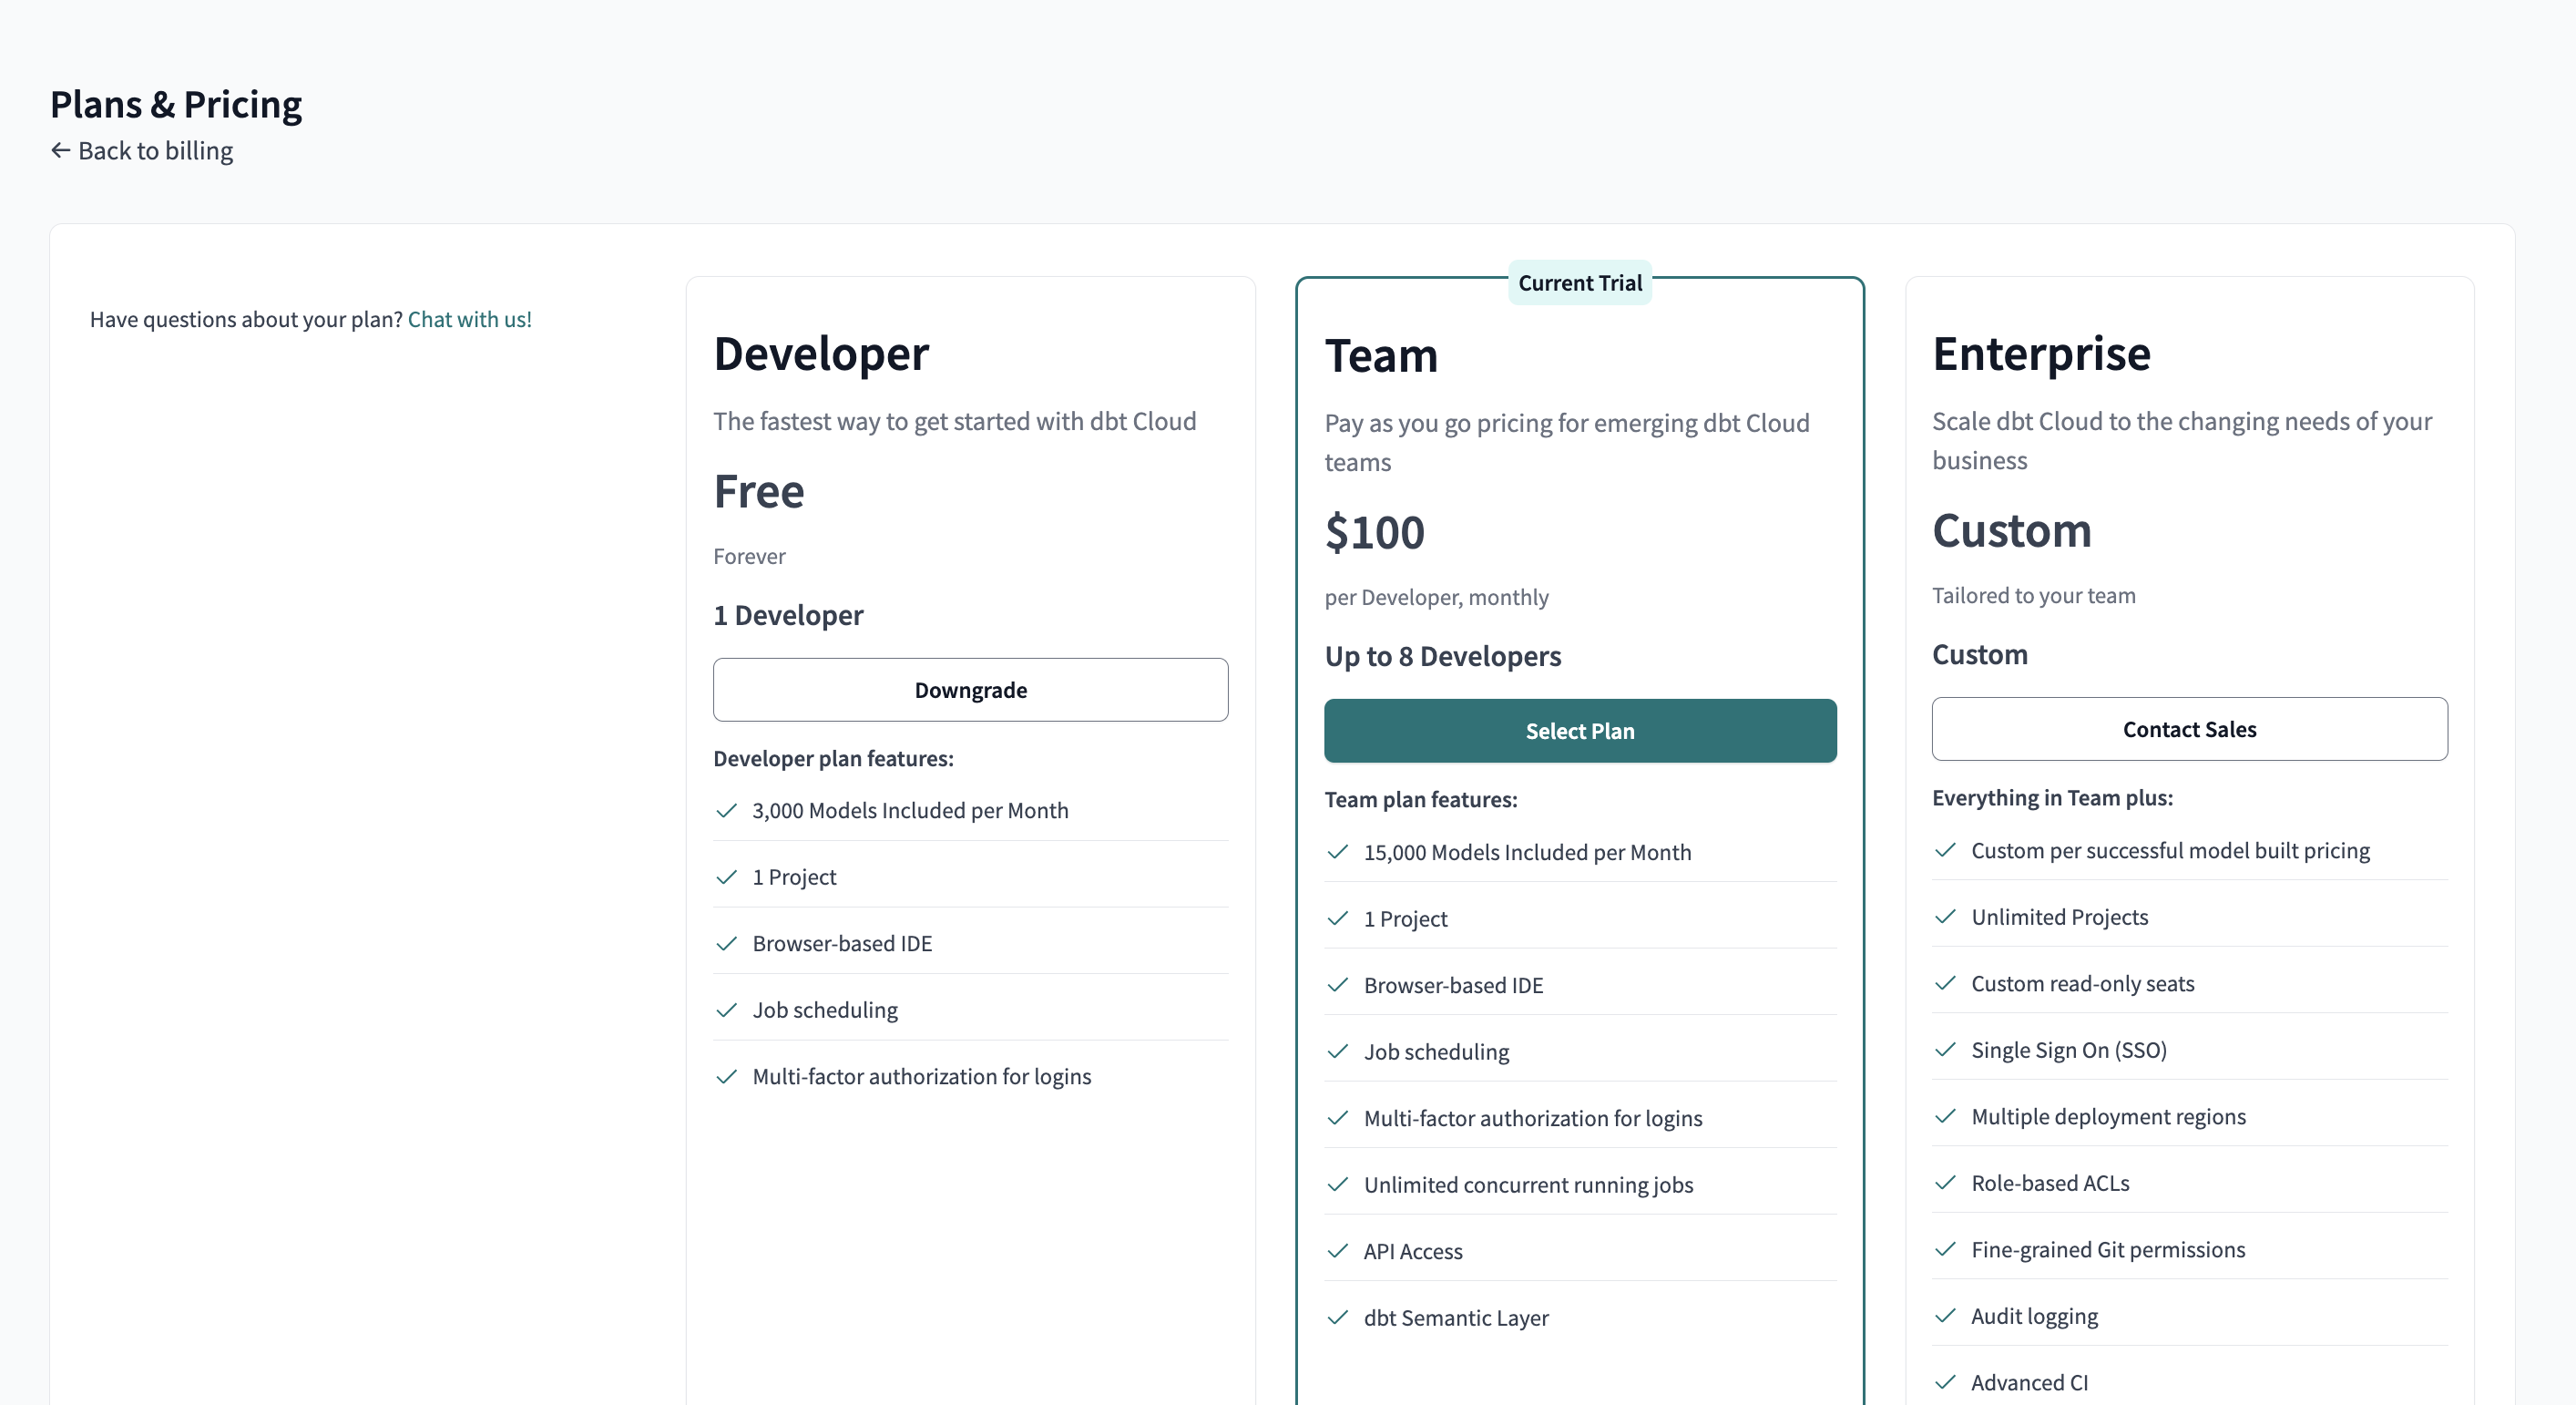2576x1405 pixels.
Task: Click the Developer plan heading
Action: point(821,354)
